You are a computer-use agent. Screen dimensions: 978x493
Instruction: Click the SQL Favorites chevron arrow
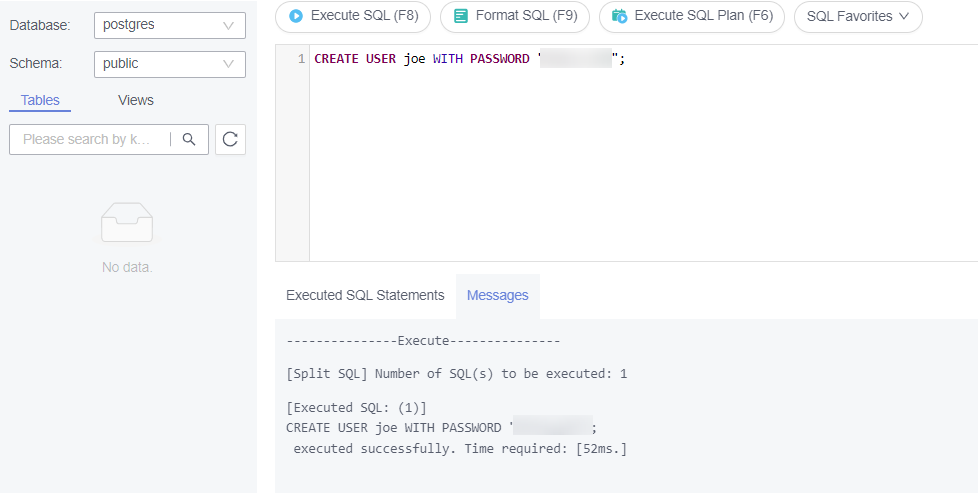[904, 17]
